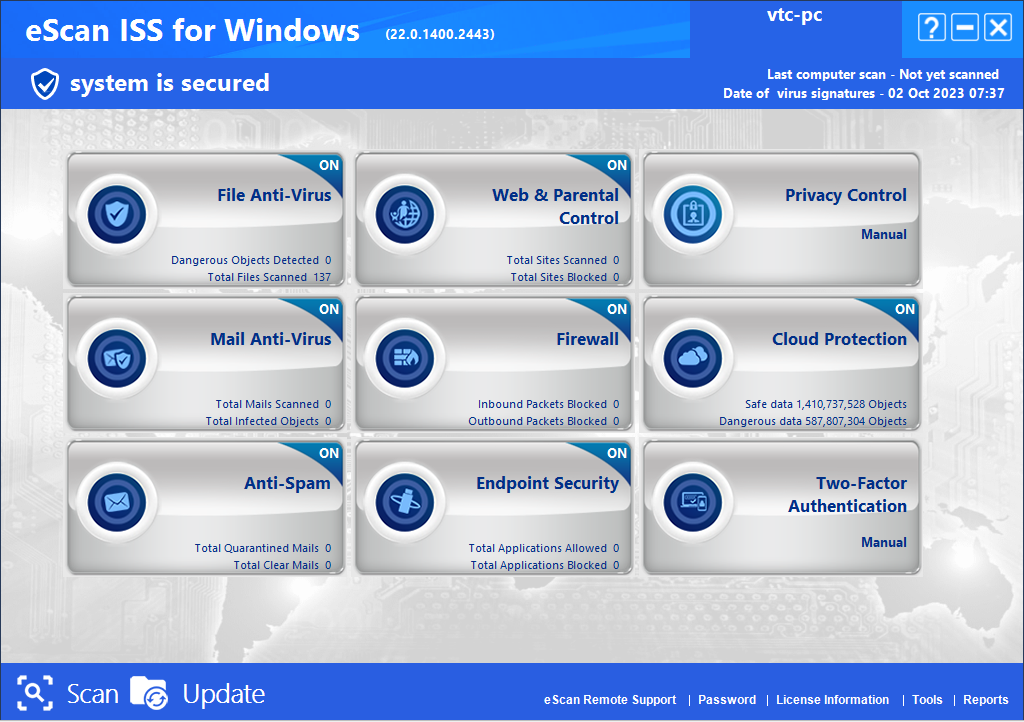The width and height of the screenshot is (1024, 722).
Task: Click the Privacy Control badge icon
Action: (693, 213)
